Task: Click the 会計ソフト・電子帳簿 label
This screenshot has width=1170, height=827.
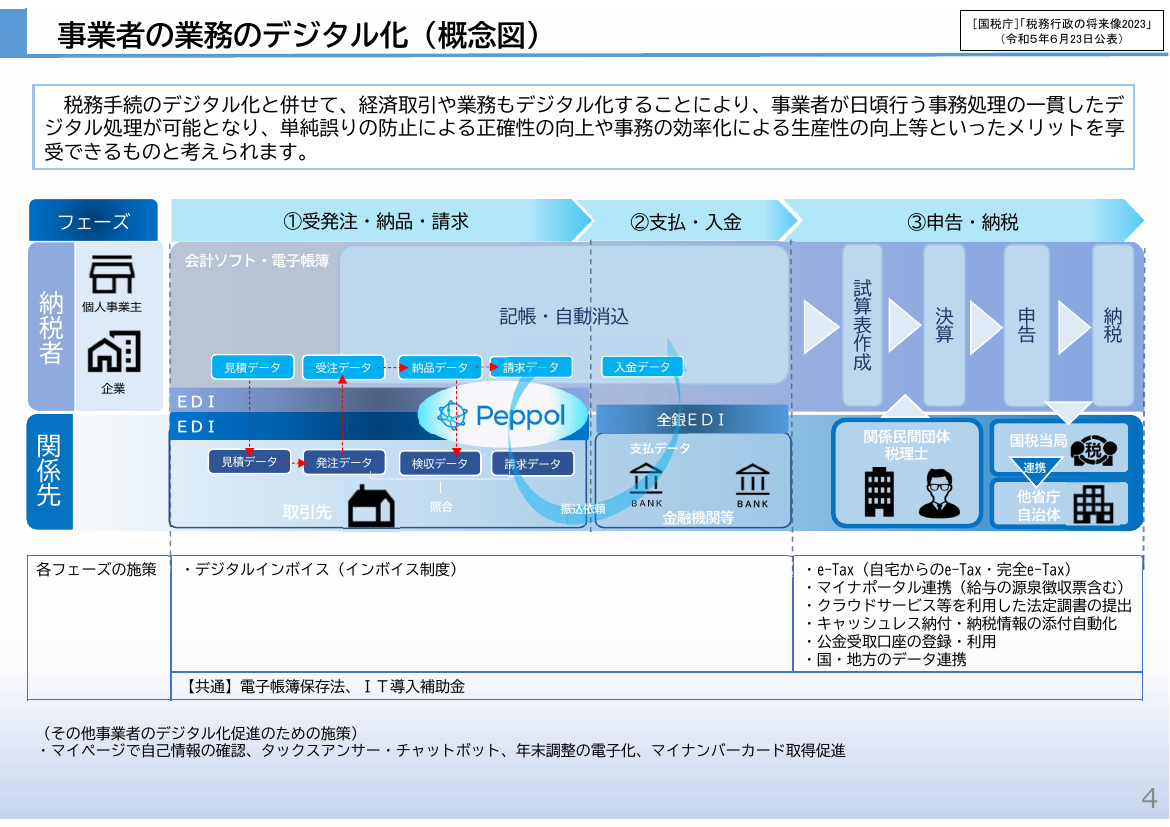Action: (x=257, y=260)
